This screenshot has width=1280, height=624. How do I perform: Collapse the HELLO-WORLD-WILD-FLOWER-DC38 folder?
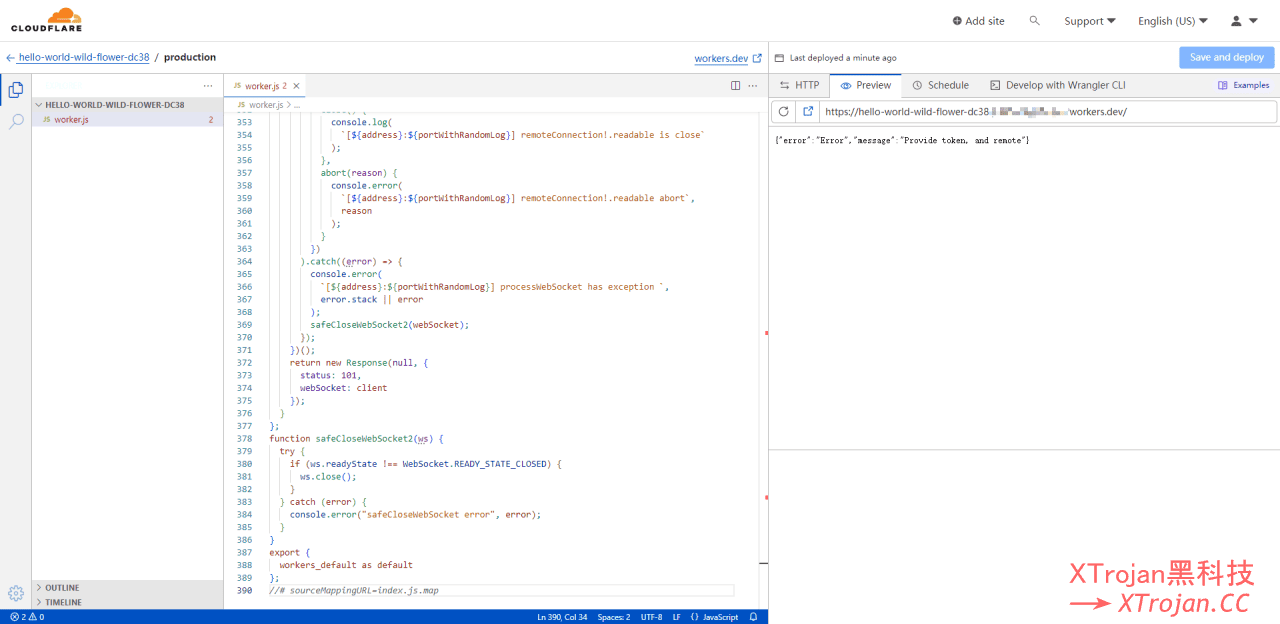tap(127, 105)
